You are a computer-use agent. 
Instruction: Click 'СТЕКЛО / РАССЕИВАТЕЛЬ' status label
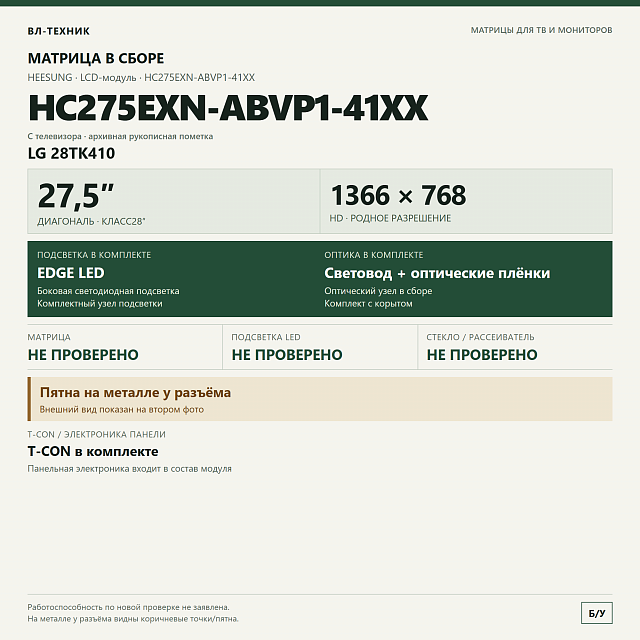click(x=480, y=337)
